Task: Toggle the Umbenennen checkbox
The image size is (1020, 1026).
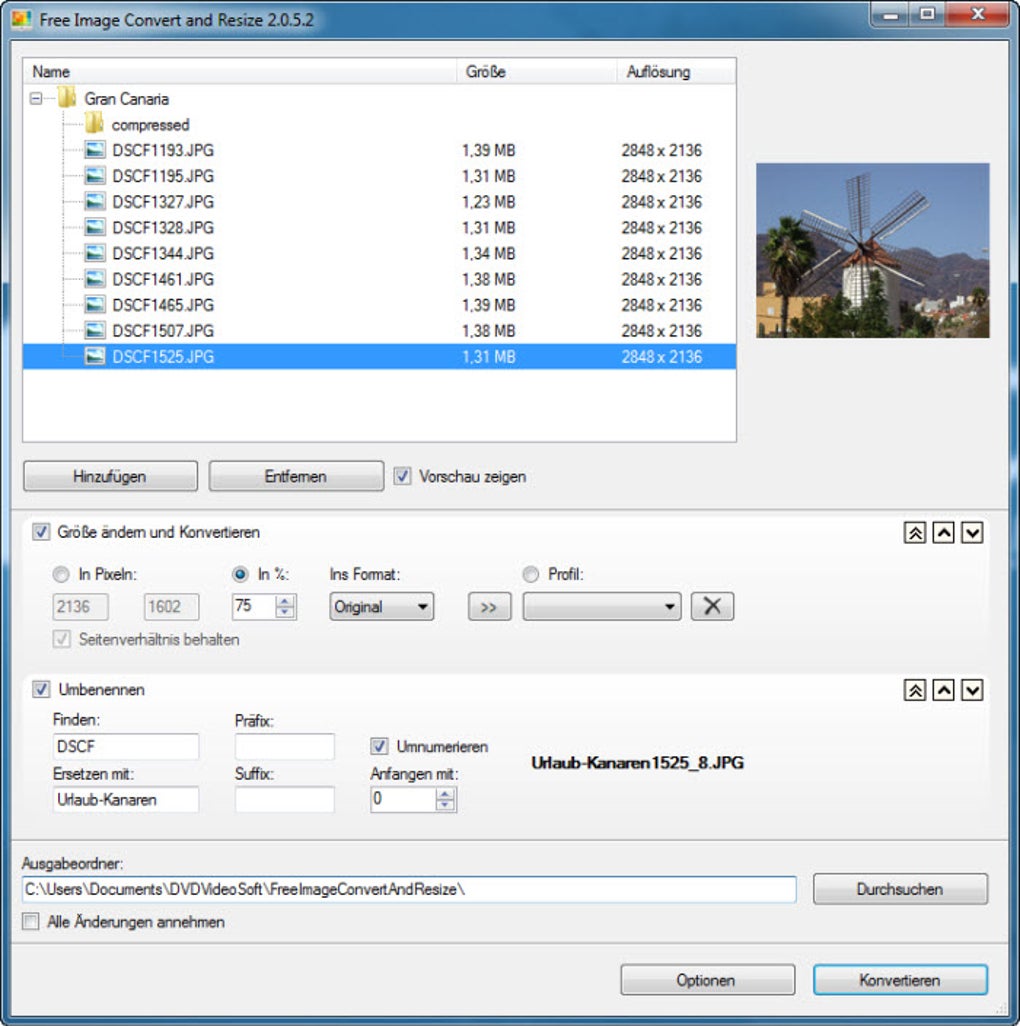Action: click(x=41, y=689)
